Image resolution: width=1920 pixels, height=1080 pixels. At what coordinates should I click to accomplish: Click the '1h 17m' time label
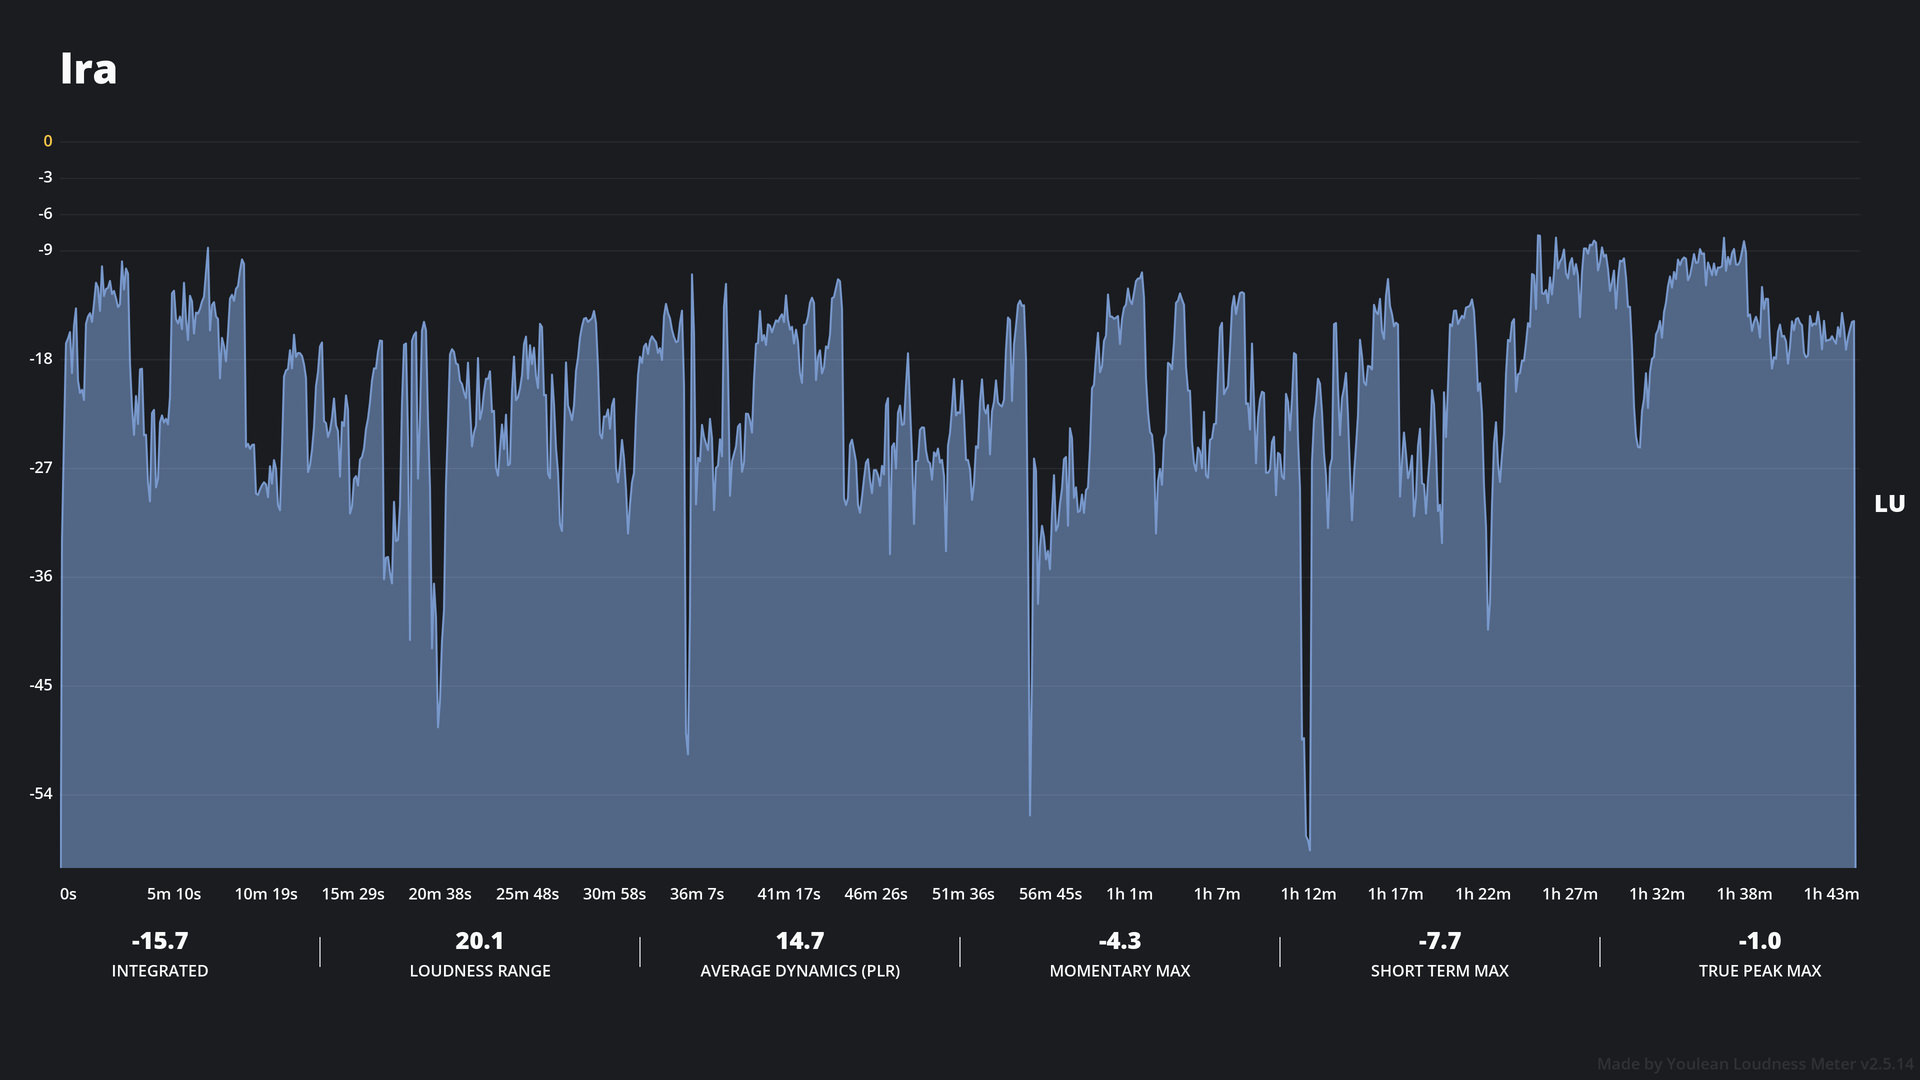coord(1395,894)
